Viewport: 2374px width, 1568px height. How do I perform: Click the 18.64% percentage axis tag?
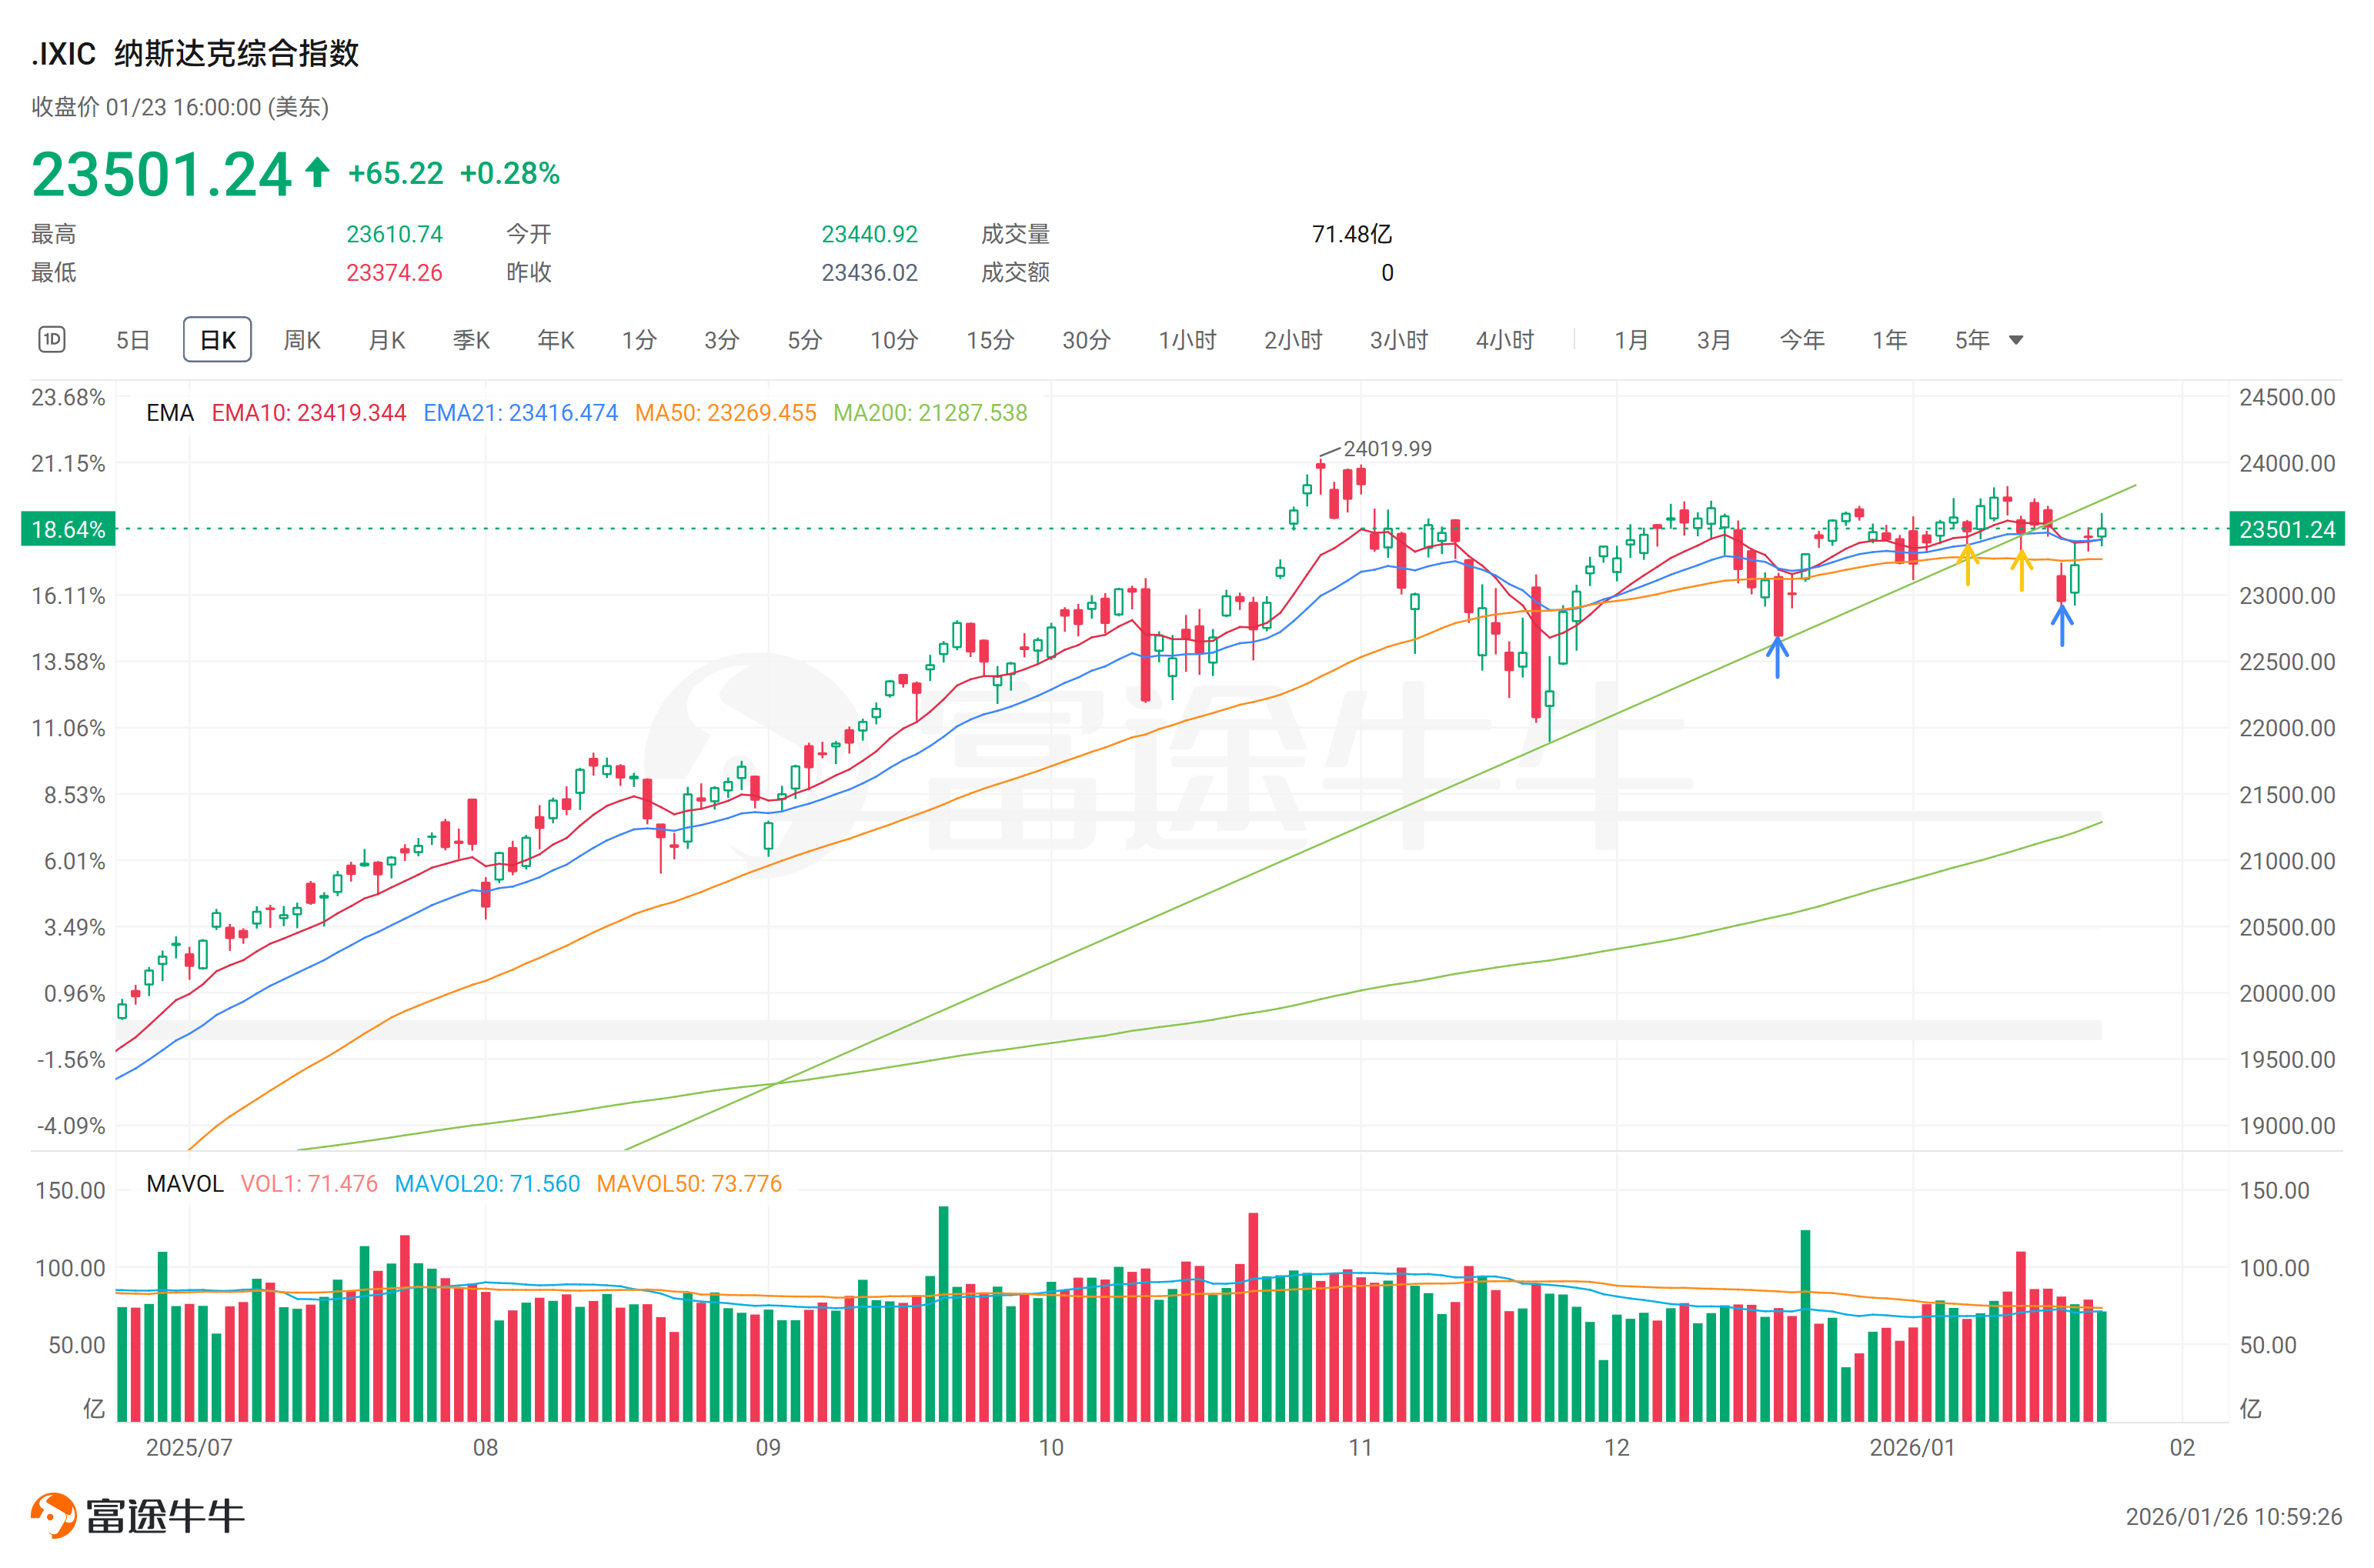68,529
